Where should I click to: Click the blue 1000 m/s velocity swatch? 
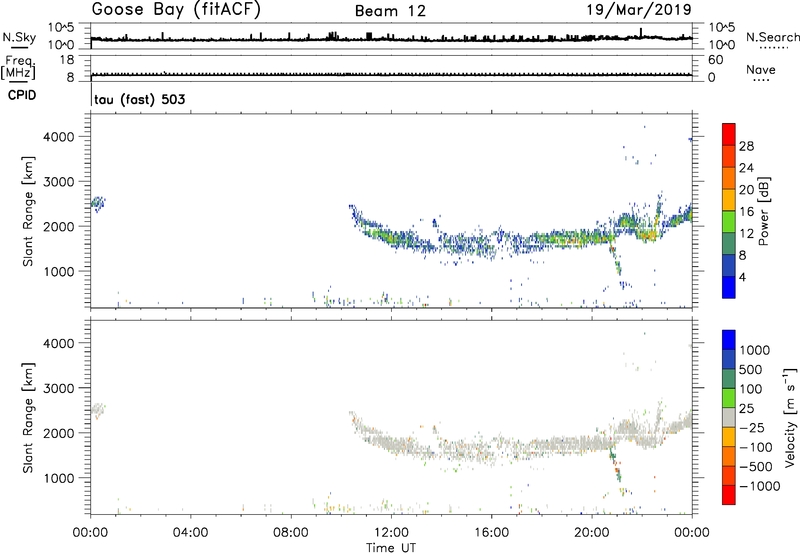click(x=729, y=340)
